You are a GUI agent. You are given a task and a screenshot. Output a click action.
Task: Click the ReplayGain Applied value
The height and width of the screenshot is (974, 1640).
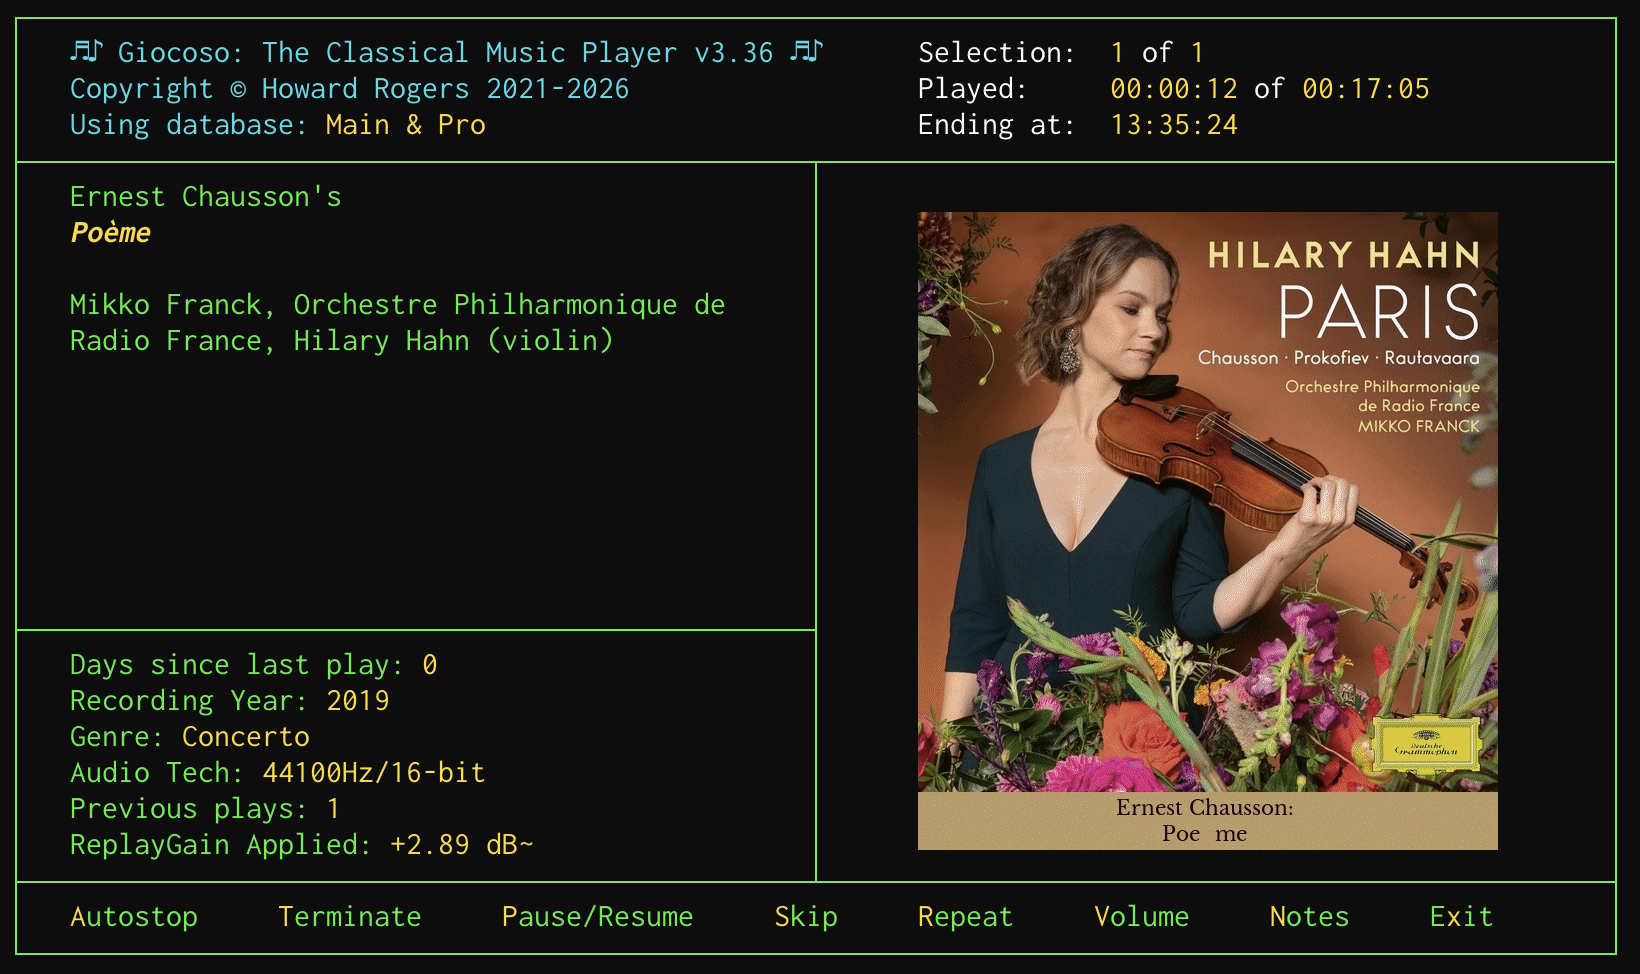(461, 845)
